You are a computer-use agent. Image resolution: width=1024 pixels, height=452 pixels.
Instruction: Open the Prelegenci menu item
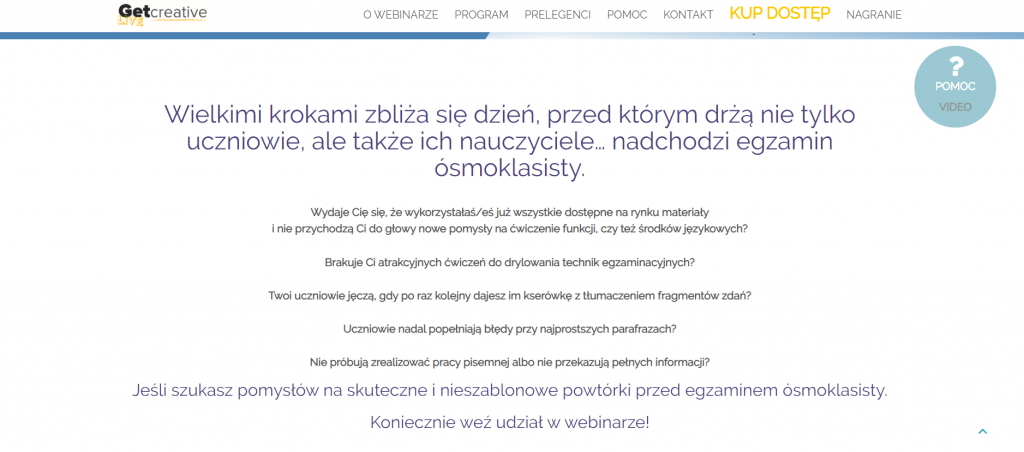[558, 15]
